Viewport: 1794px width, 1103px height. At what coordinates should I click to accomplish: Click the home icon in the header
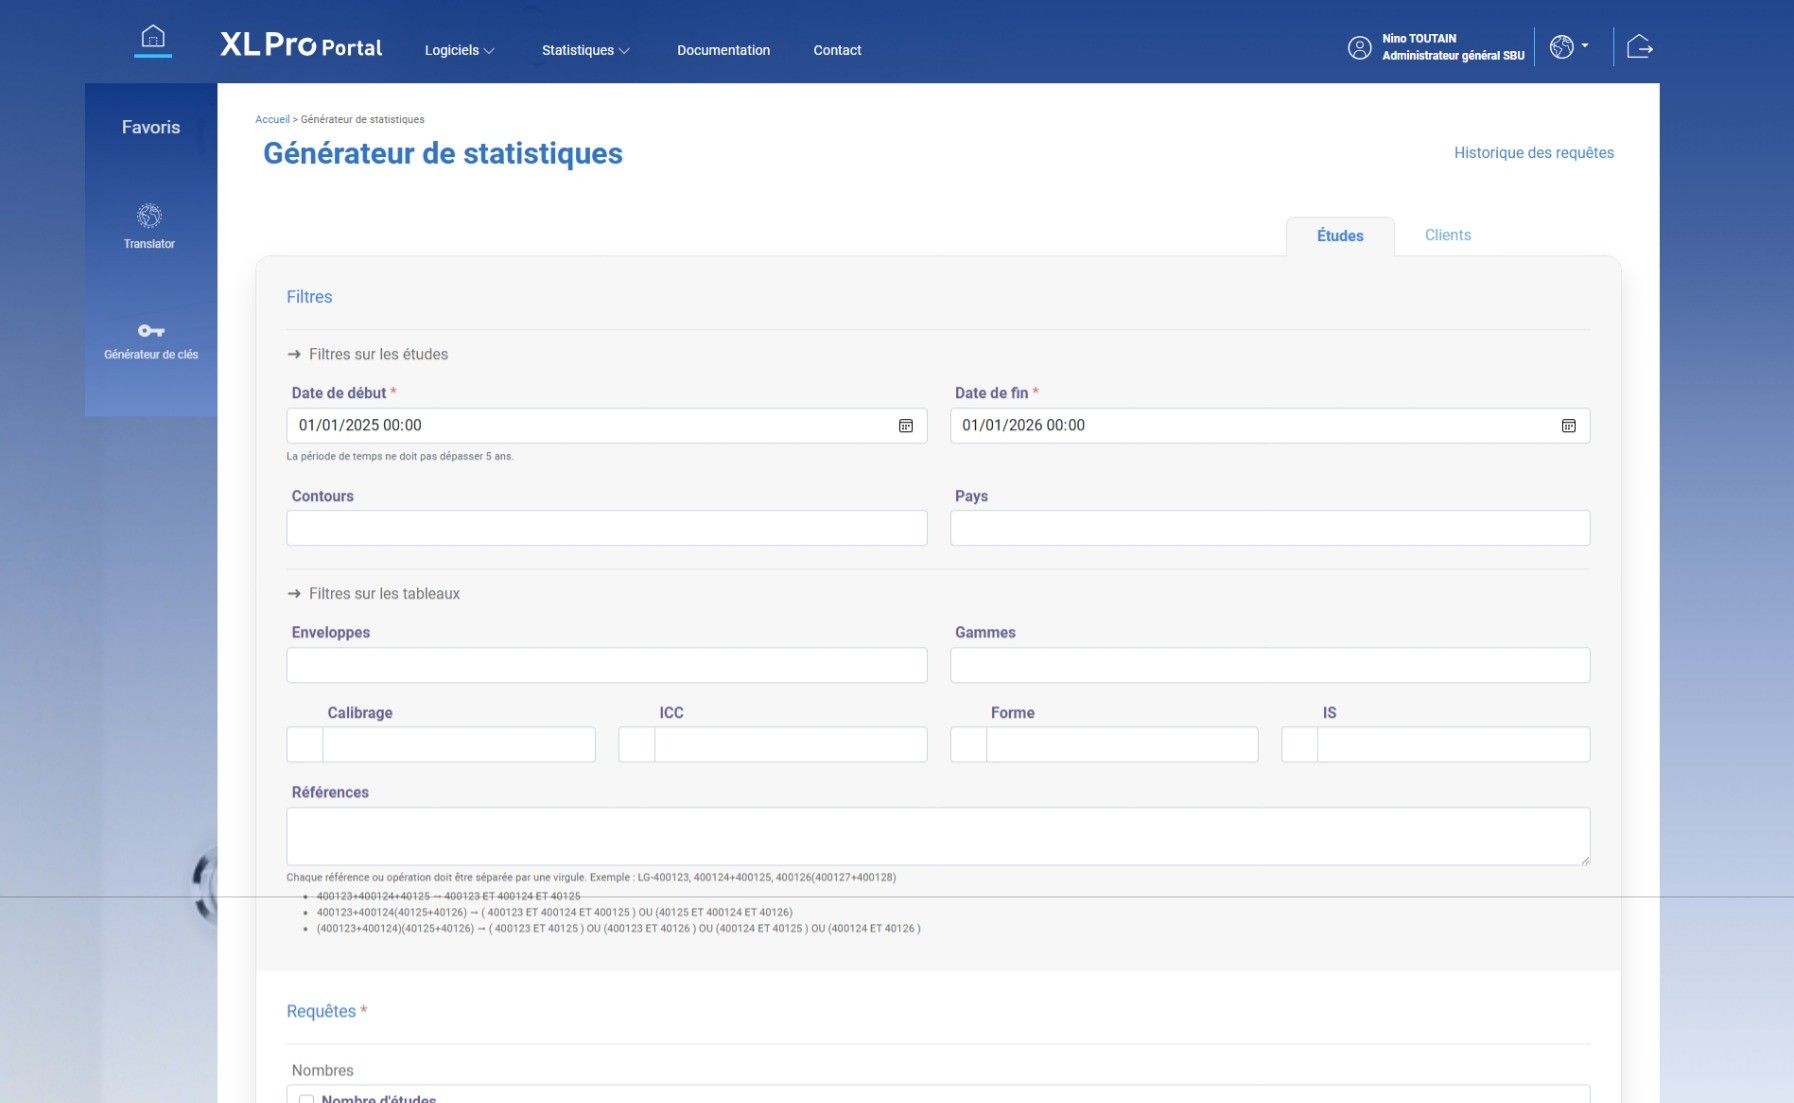pos(153,39)
